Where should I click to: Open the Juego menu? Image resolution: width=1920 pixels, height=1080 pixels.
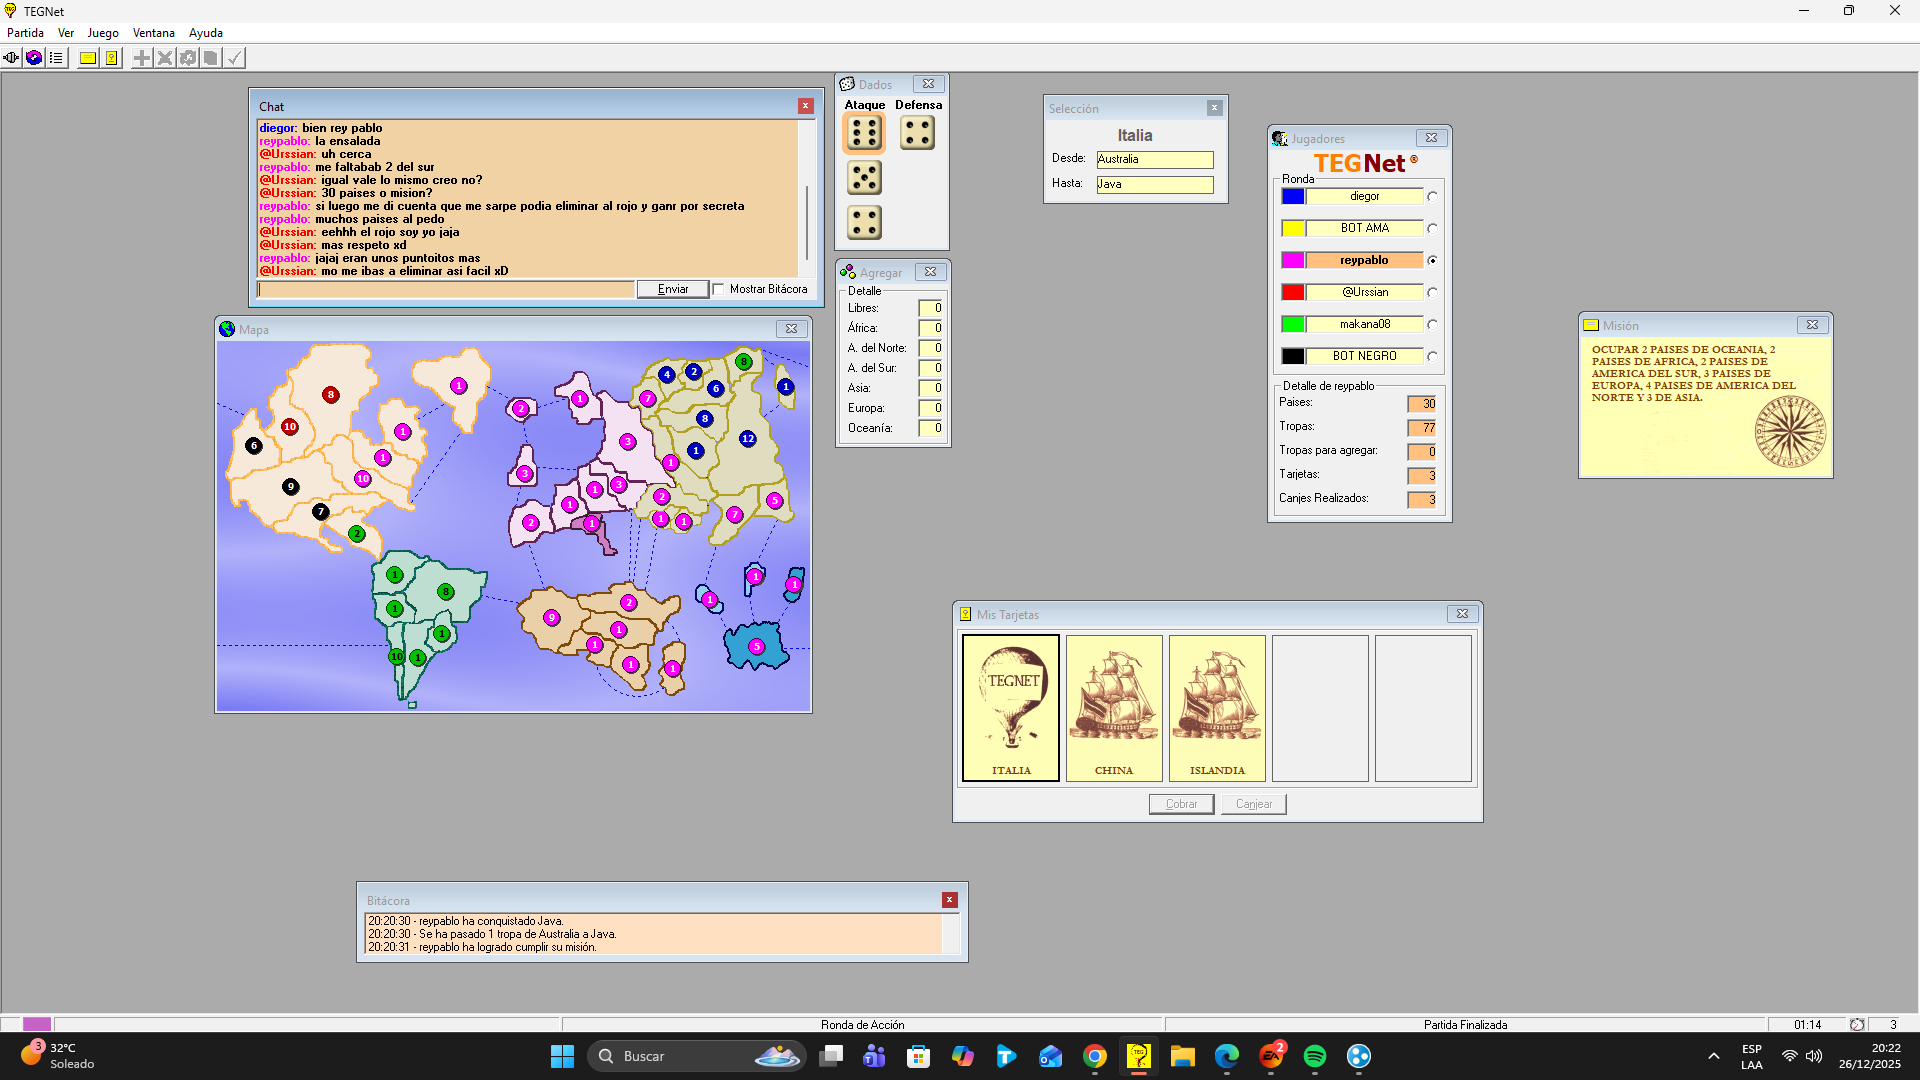pos(103,33)
